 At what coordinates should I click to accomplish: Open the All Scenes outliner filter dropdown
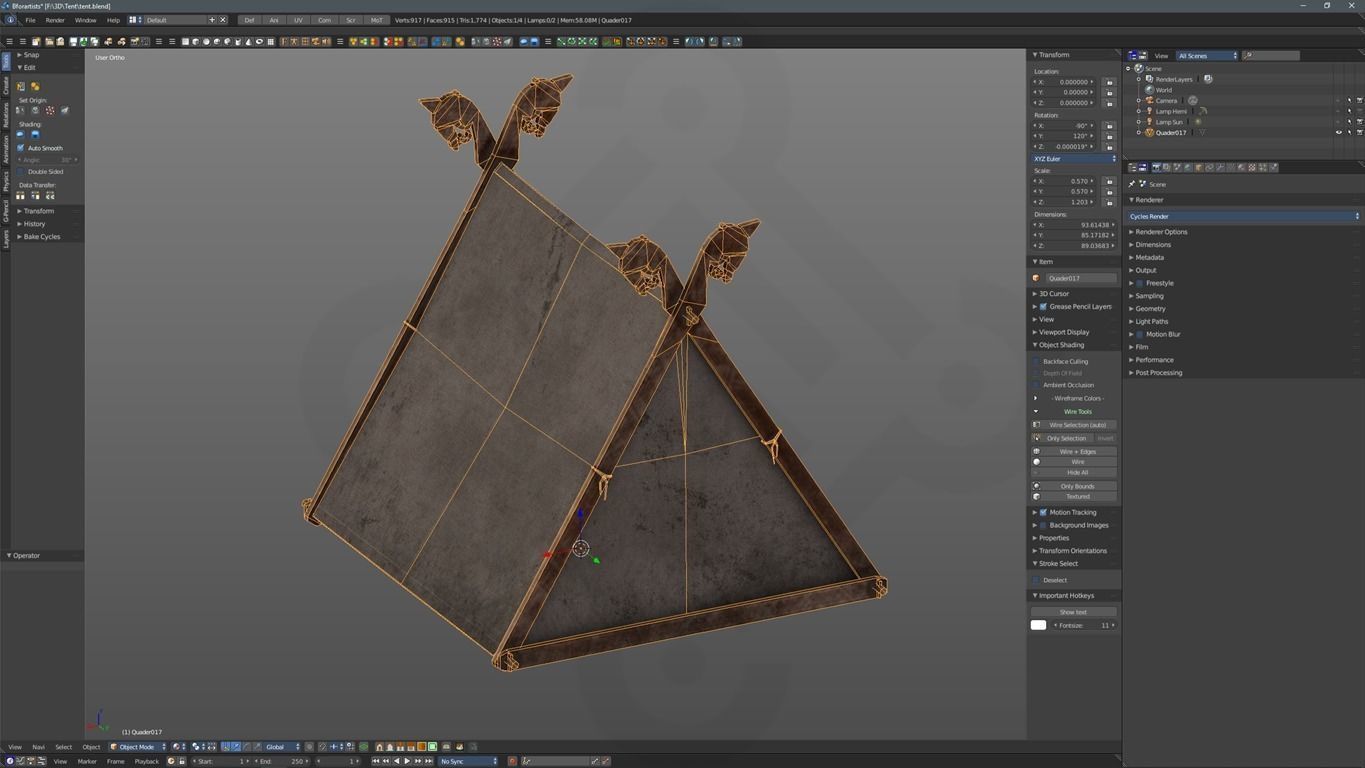coord(1207,56)
